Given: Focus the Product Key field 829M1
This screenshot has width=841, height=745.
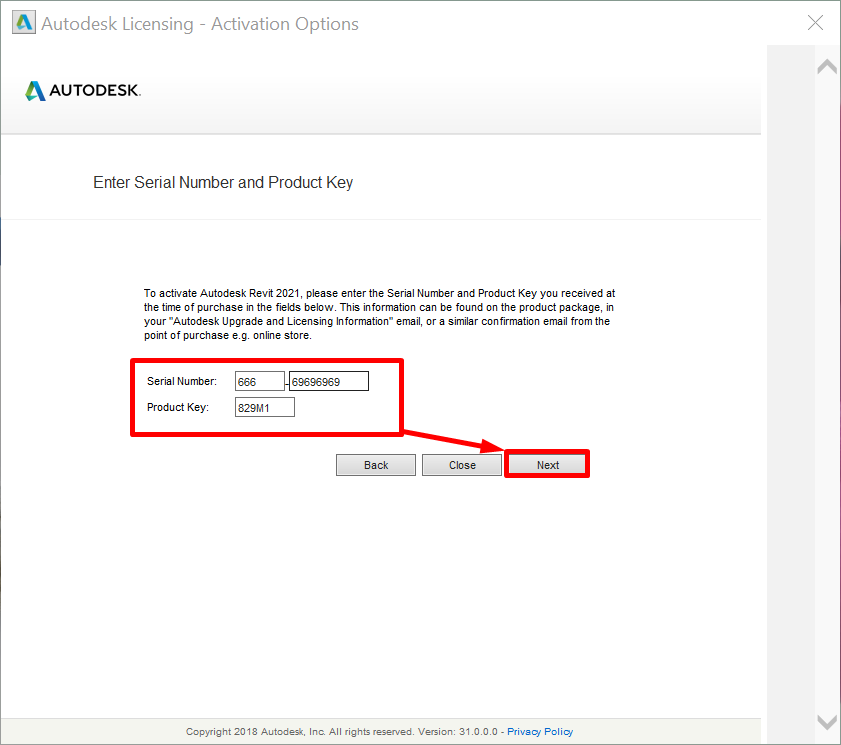Looking at the screenshot, I should tap(264, 407).
